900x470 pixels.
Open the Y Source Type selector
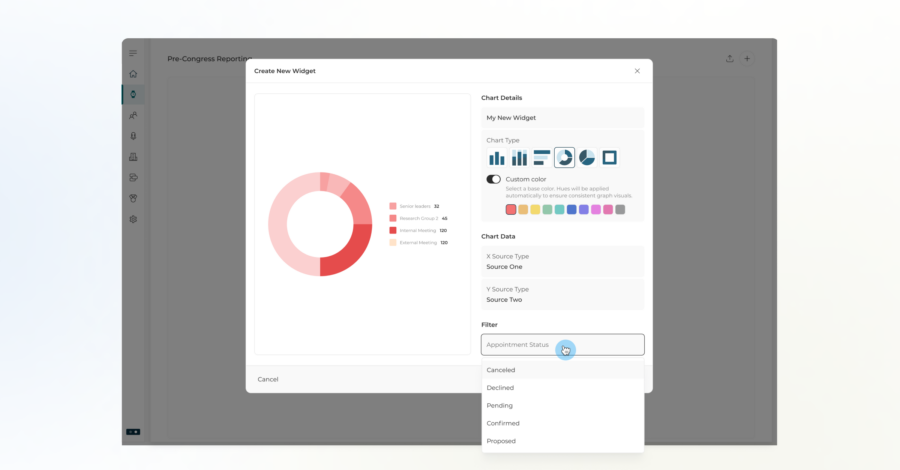pyautogui.click(x=562, y=294)
